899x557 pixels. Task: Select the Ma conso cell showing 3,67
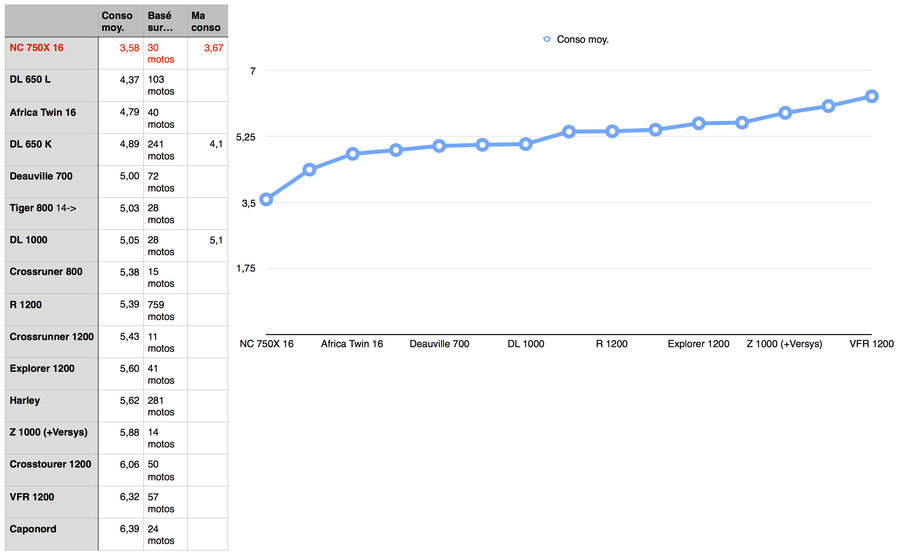click(208, 53)
